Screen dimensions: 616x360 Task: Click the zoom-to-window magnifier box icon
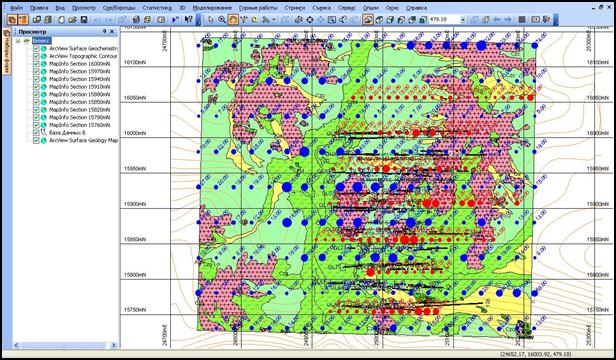[332, 19]
